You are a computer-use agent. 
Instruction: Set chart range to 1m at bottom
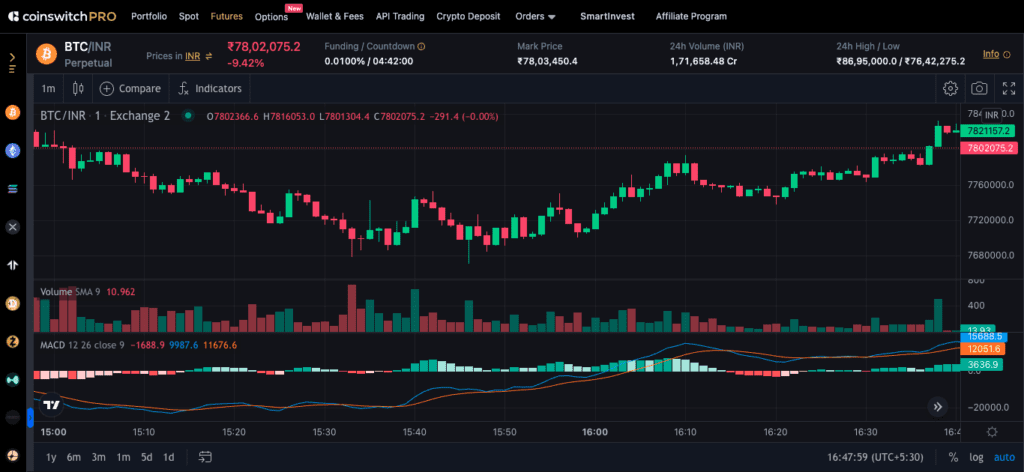click(x=123, y=457)
